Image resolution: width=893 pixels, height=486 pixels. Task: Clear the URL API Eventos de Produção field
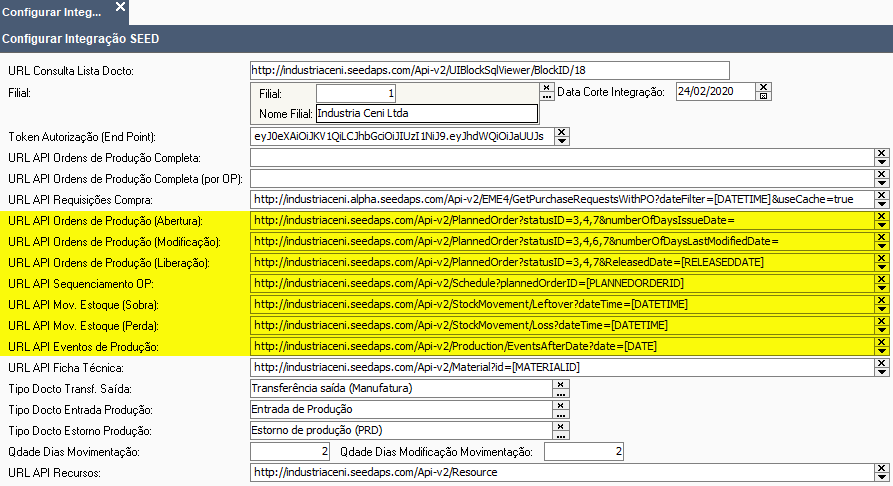click(882, 343)
